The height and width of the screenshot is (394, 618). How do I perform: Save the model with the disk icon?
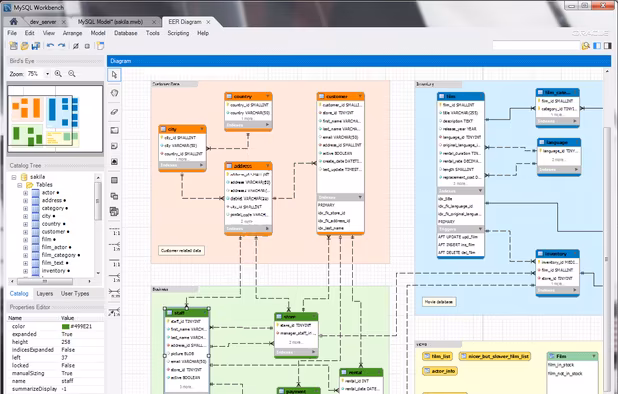(36, 46)
